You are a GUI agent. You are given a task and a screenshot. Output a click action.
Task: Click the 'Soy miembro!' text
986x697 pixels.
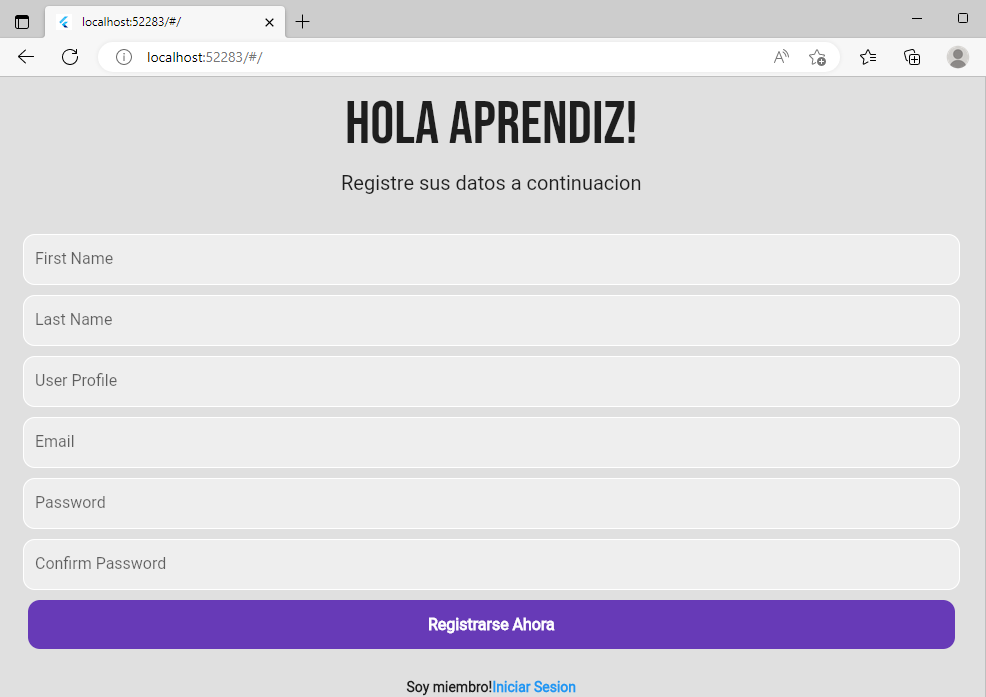[449, 687]
